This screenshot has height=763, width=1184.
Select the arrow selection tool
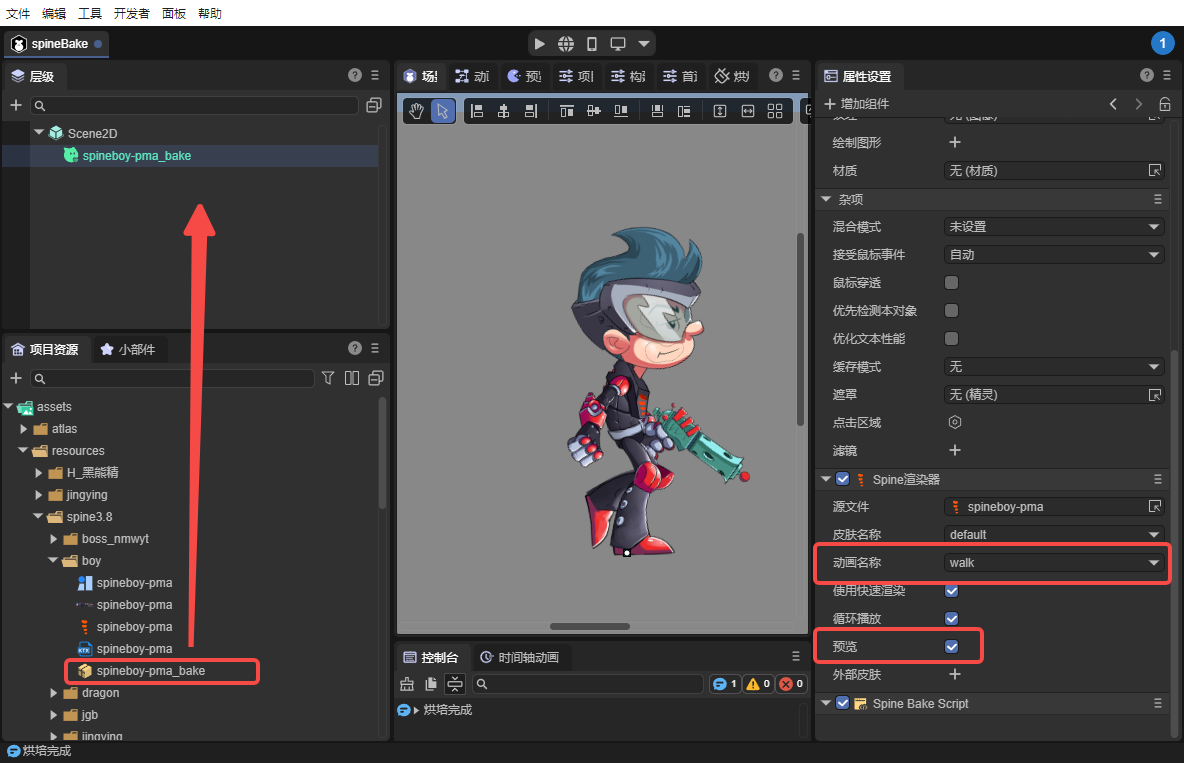point(443,111)
